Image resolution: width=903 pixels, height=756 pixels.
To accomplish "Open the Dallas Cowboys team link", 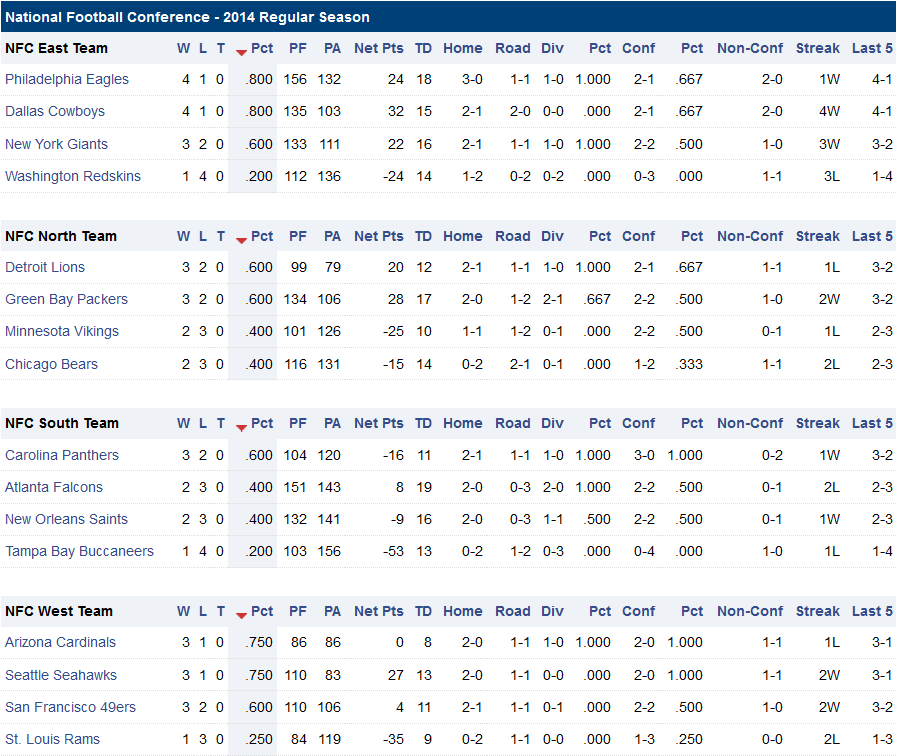I will 55,111.
